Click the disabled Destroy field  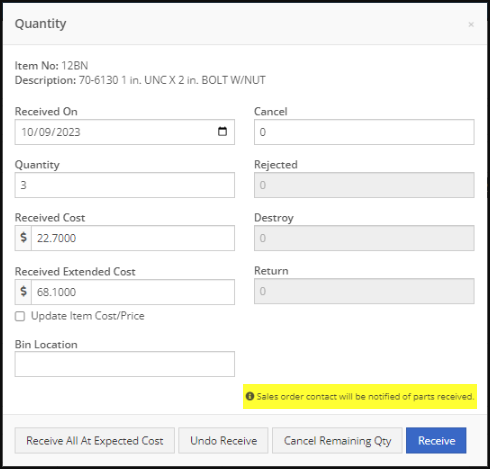pos(364,238)
